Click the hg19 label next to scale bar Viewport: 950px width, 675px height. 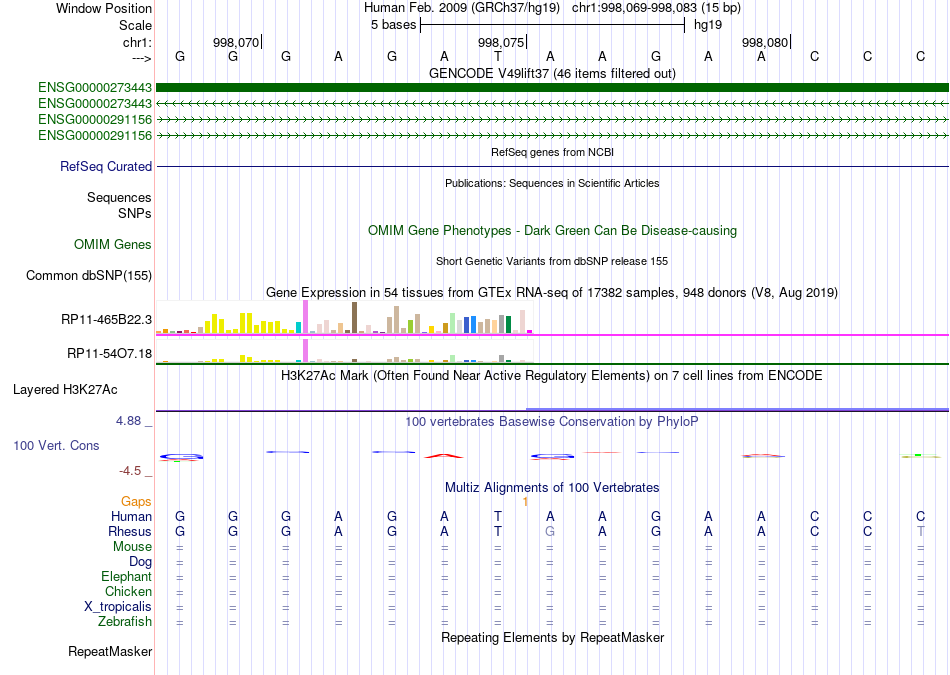point(708,25)
